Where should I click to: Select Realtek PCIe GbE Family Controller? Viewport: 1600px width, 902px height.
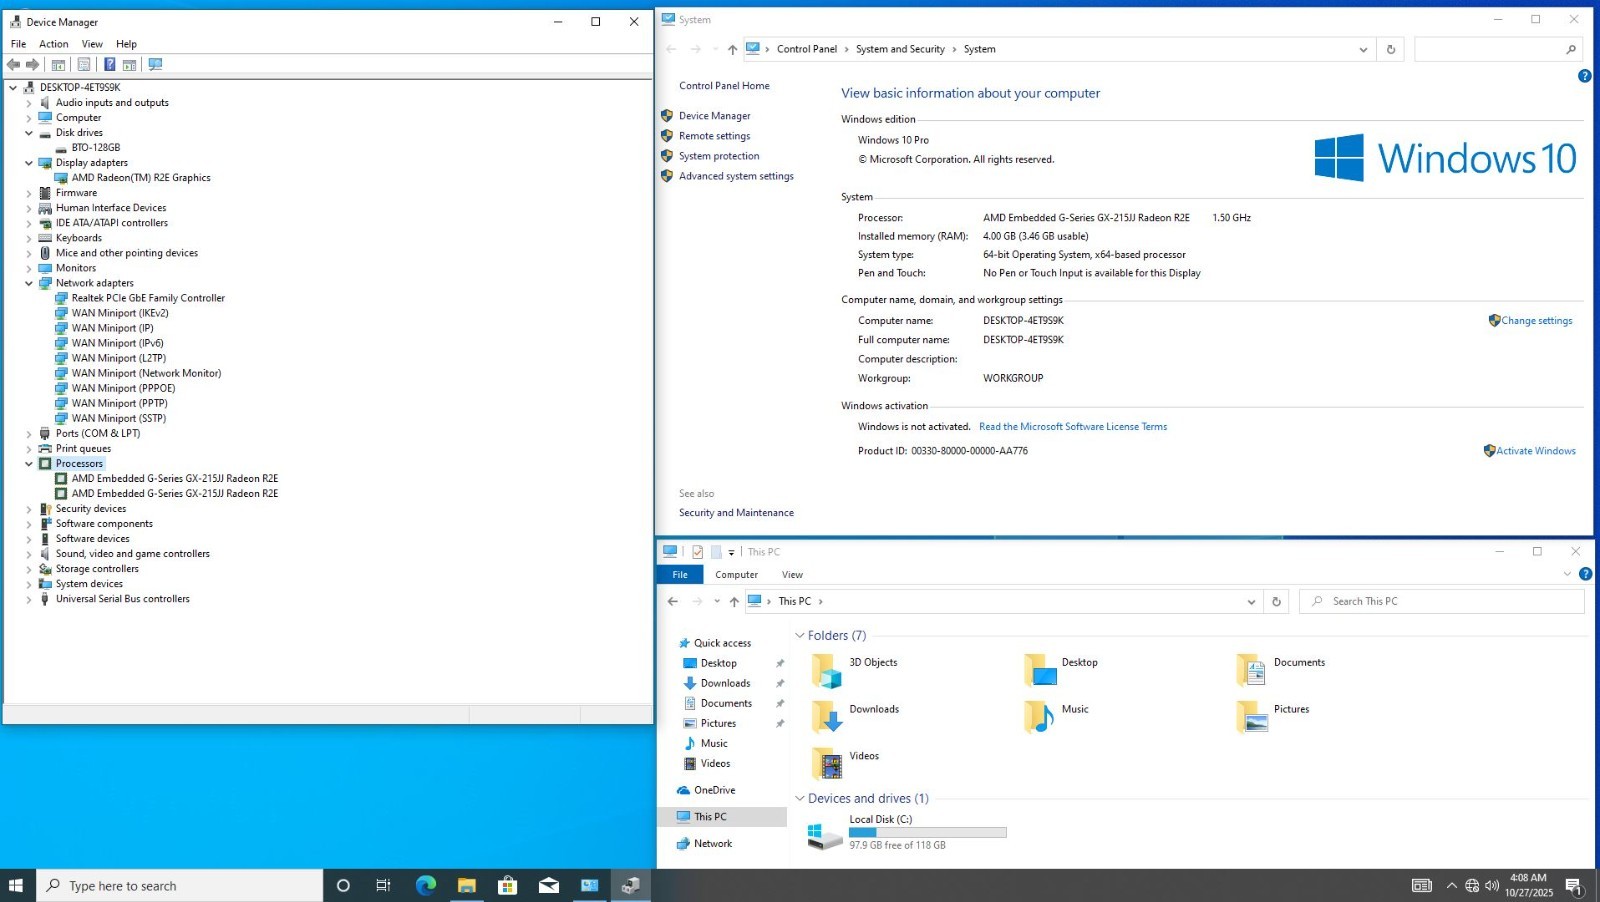pos(148,298)
